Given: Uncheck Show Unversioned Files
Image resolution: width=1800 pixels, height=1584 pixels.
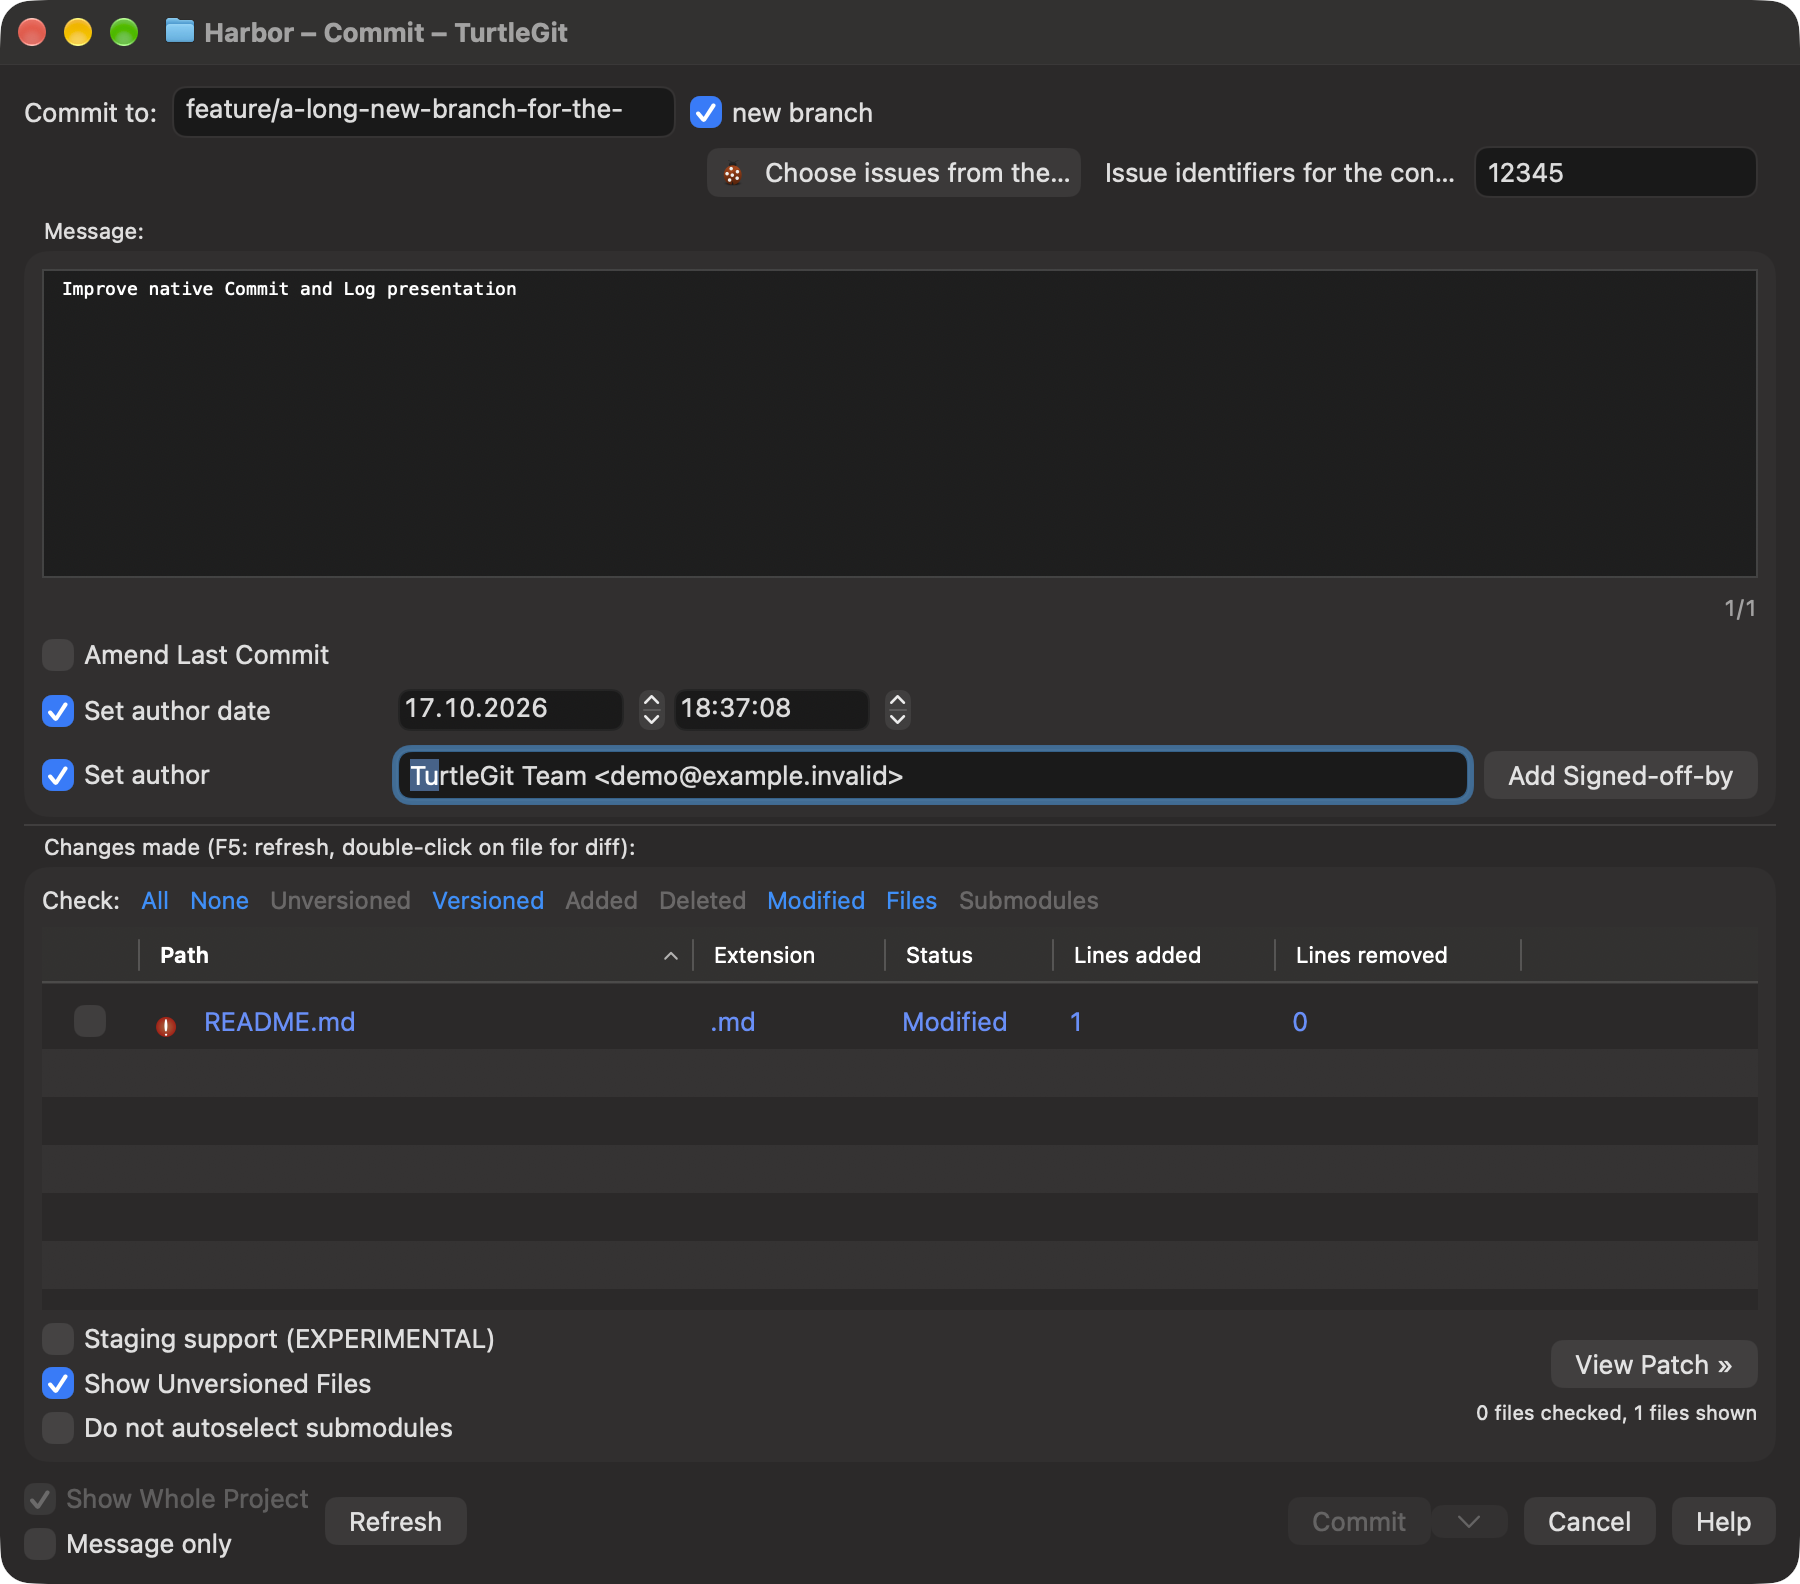Looking at the screenshot, I should point(58,1383).
